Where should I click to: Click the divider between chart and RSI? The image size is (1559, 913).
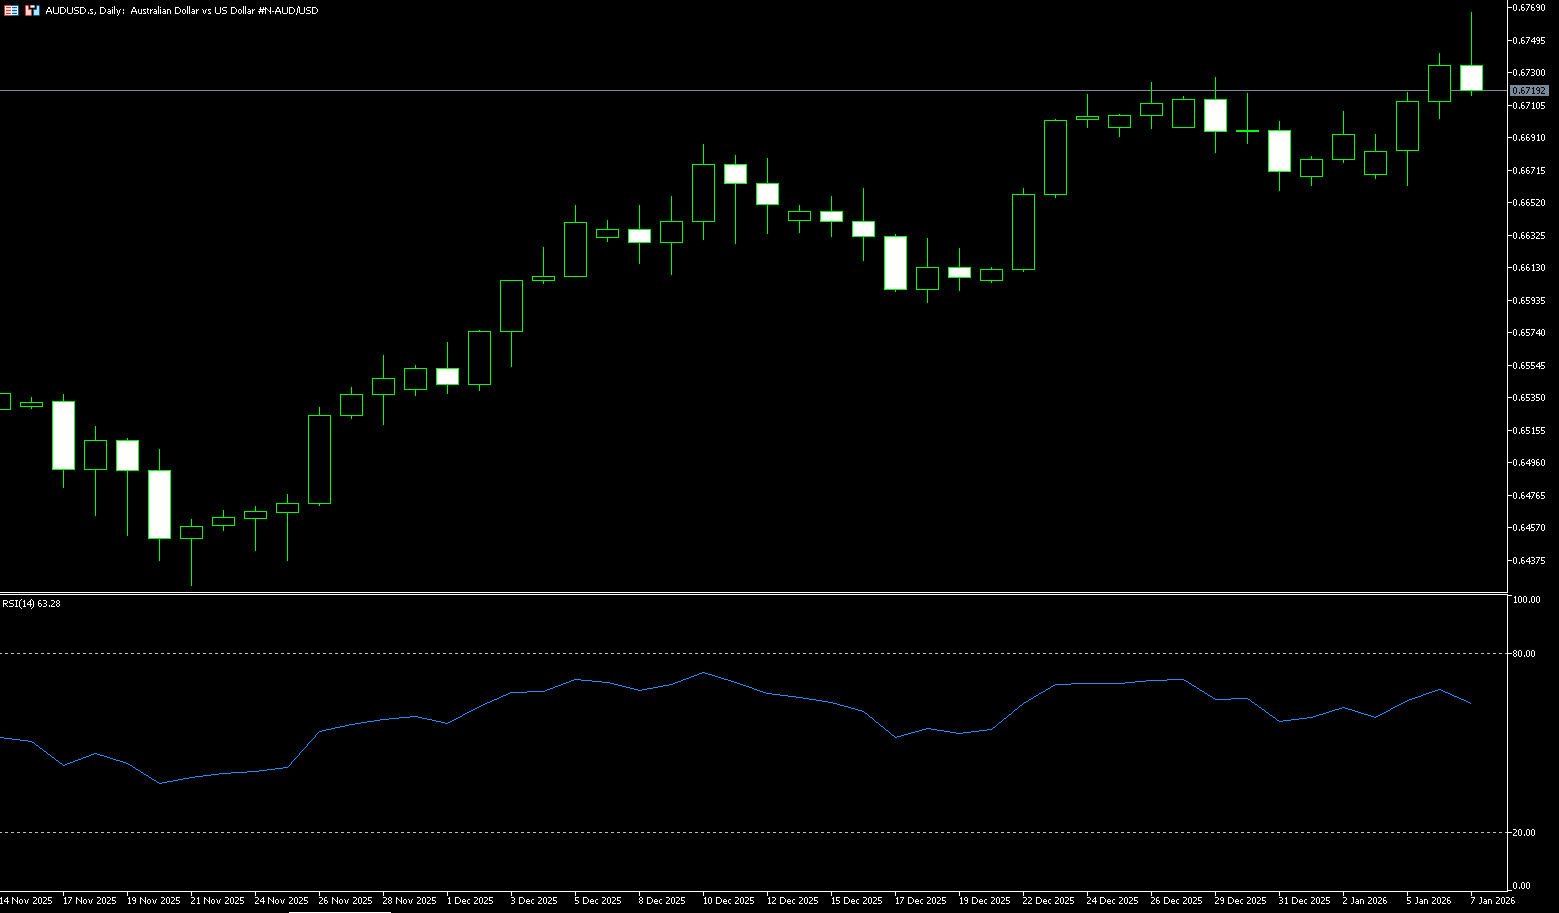click(750, 594)
